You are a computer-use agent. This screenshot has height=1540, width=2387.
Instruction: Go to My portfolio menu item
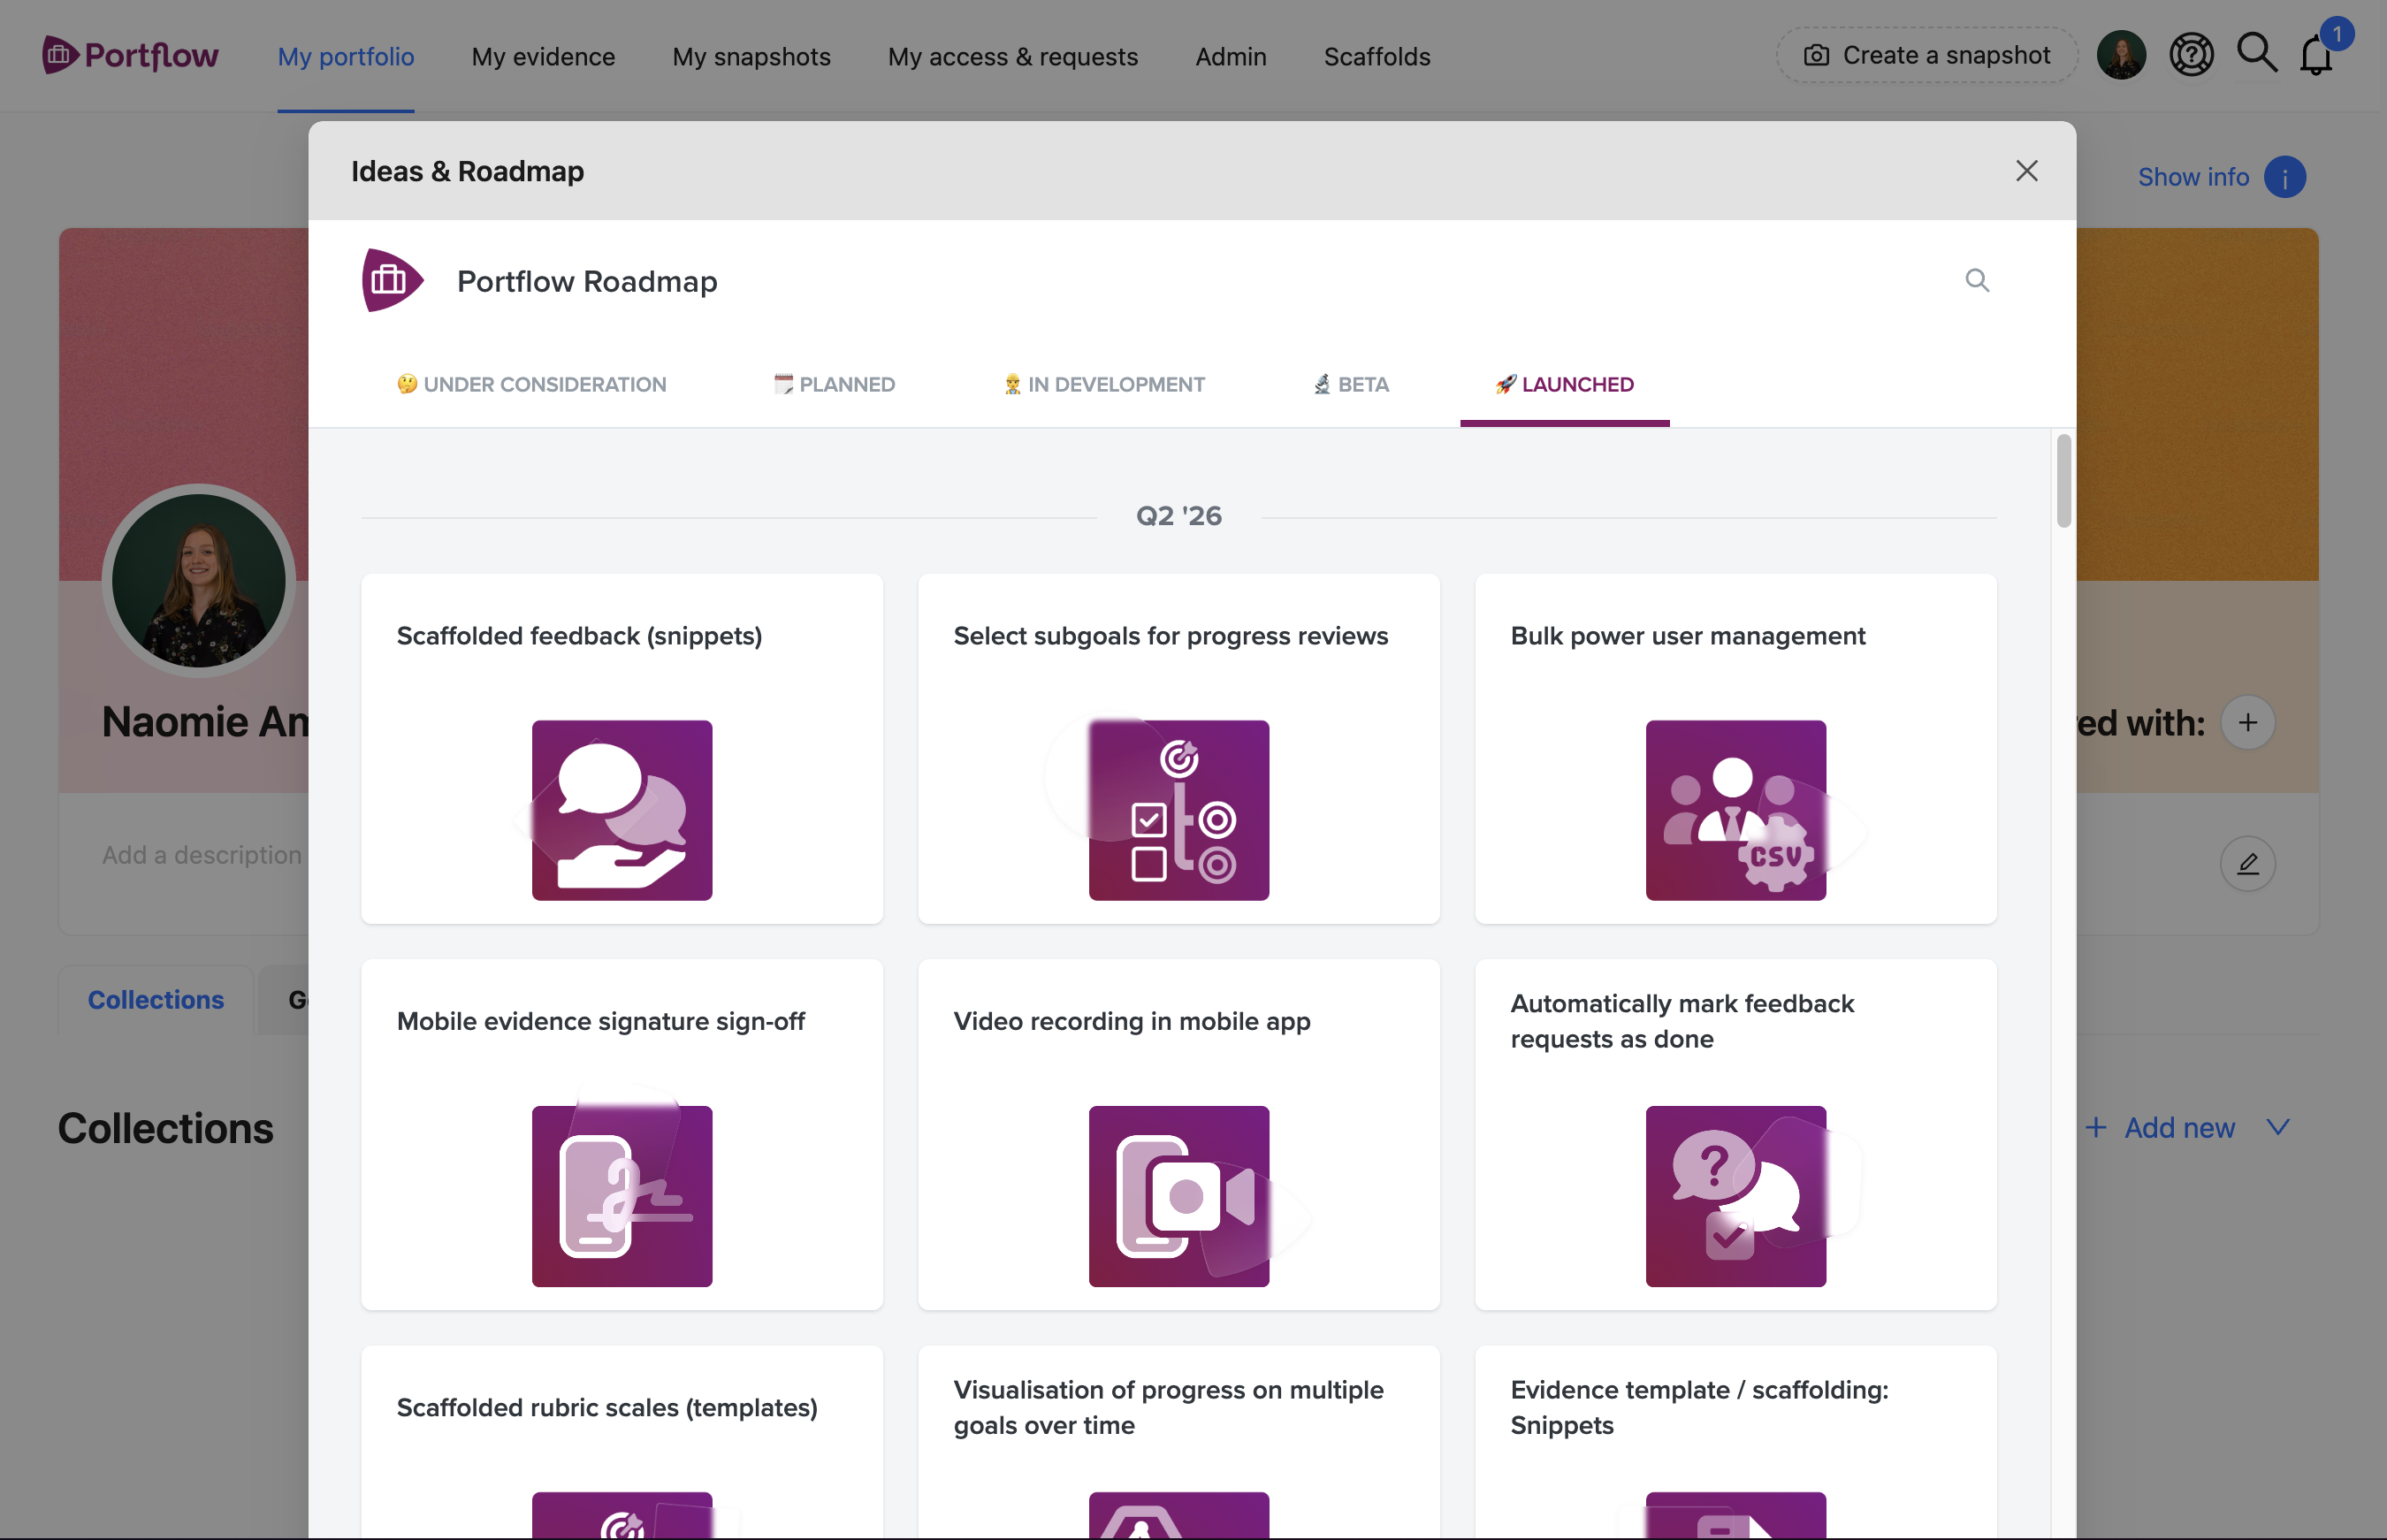click(346, 56)
